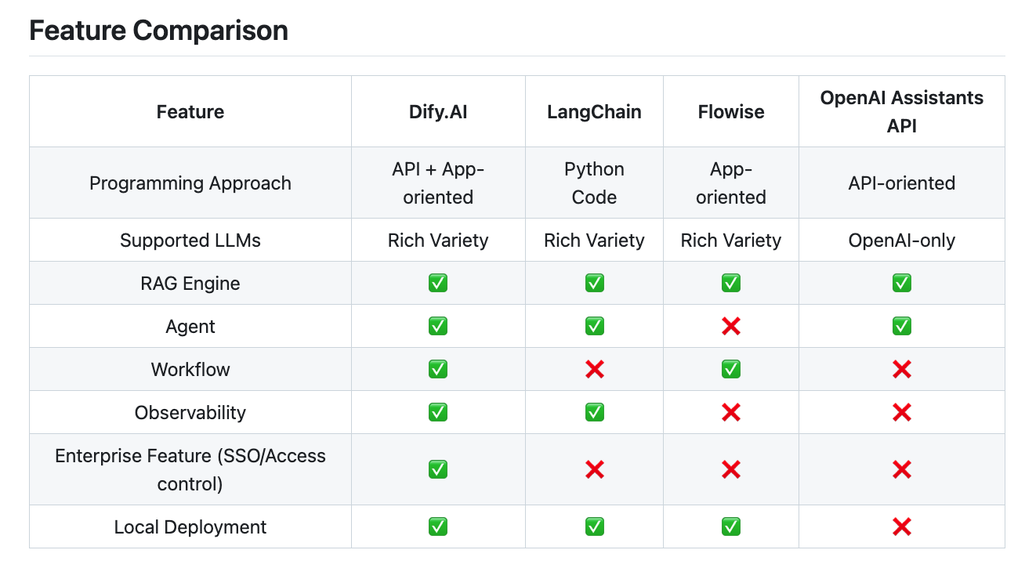The image size is (1024, 568).
Task: Click the LangChain Local Deployment checkmark
Action: pyautogui.click(x=594, y=526)
